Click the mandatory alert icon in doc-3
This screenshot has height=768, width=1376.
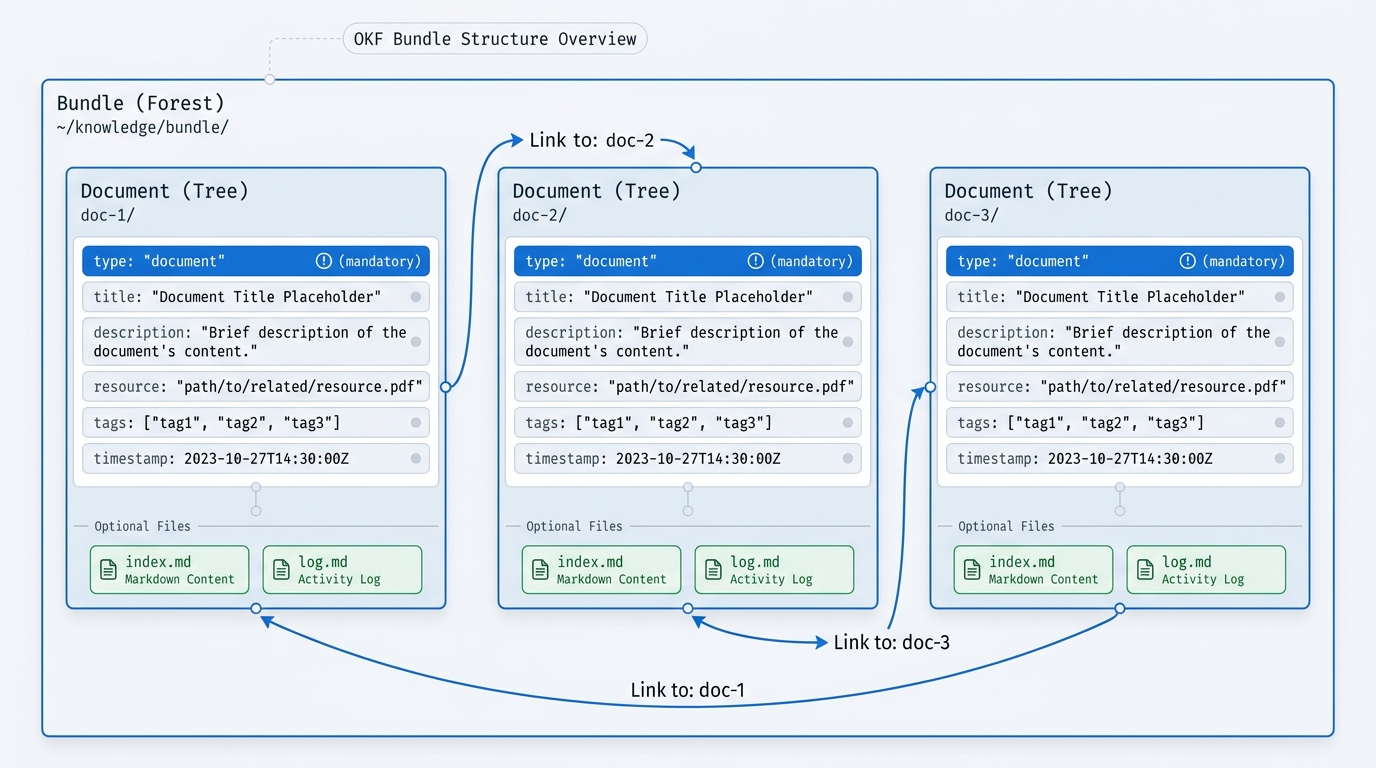(x=1187, y=261)
